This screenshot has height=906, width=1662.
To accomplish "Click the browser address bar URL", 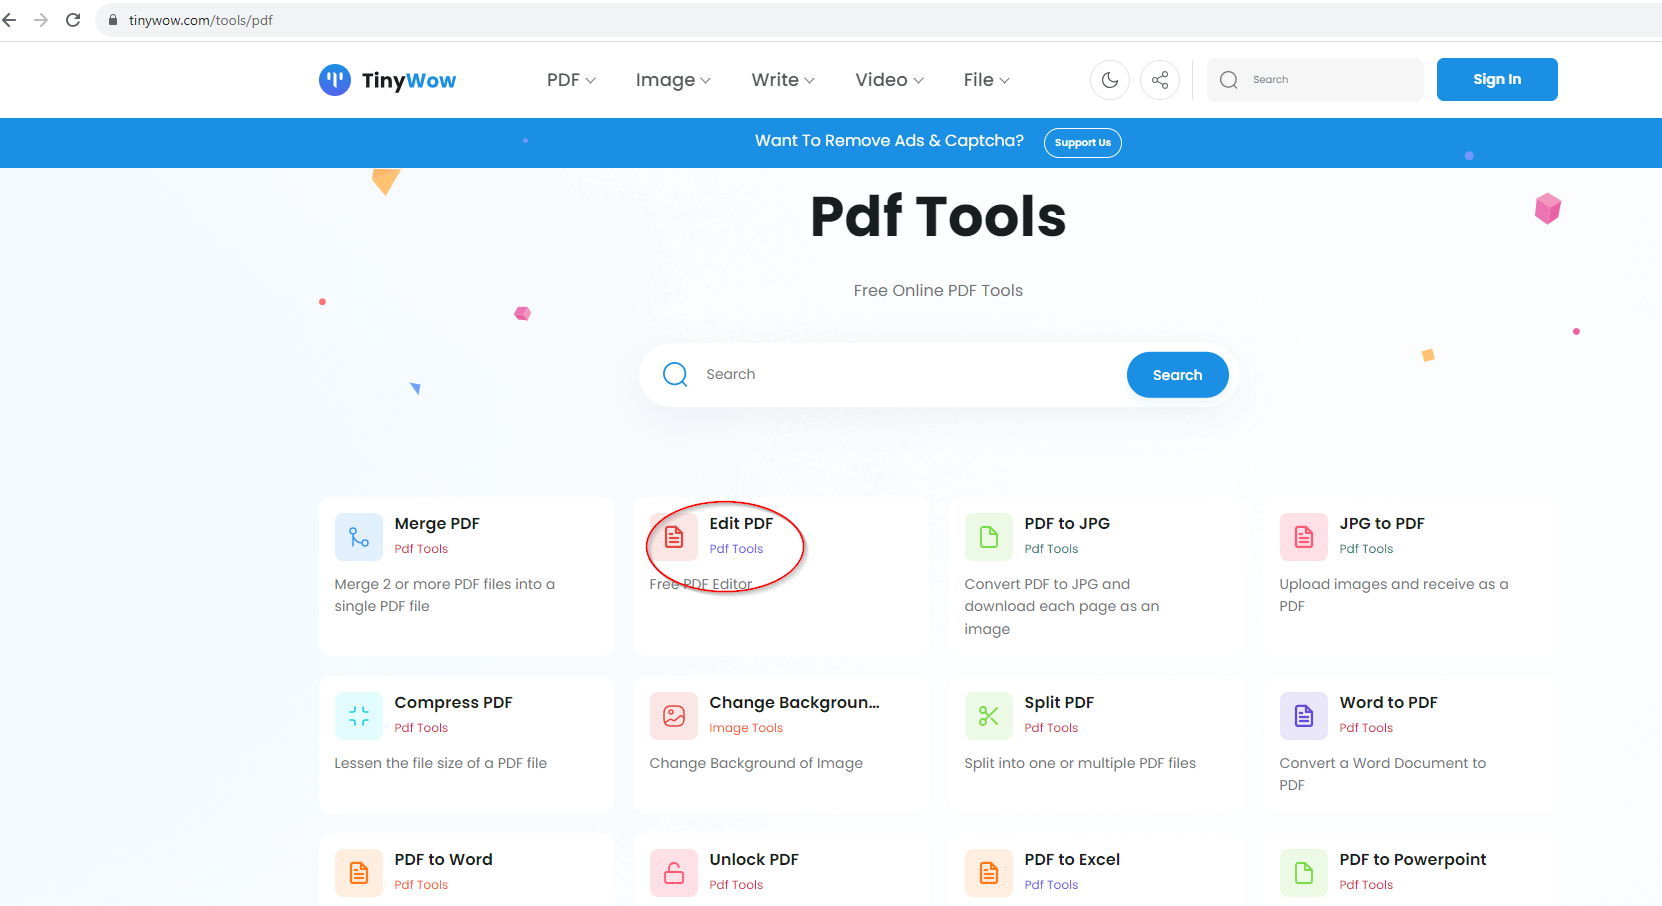I will coord(201,20).
